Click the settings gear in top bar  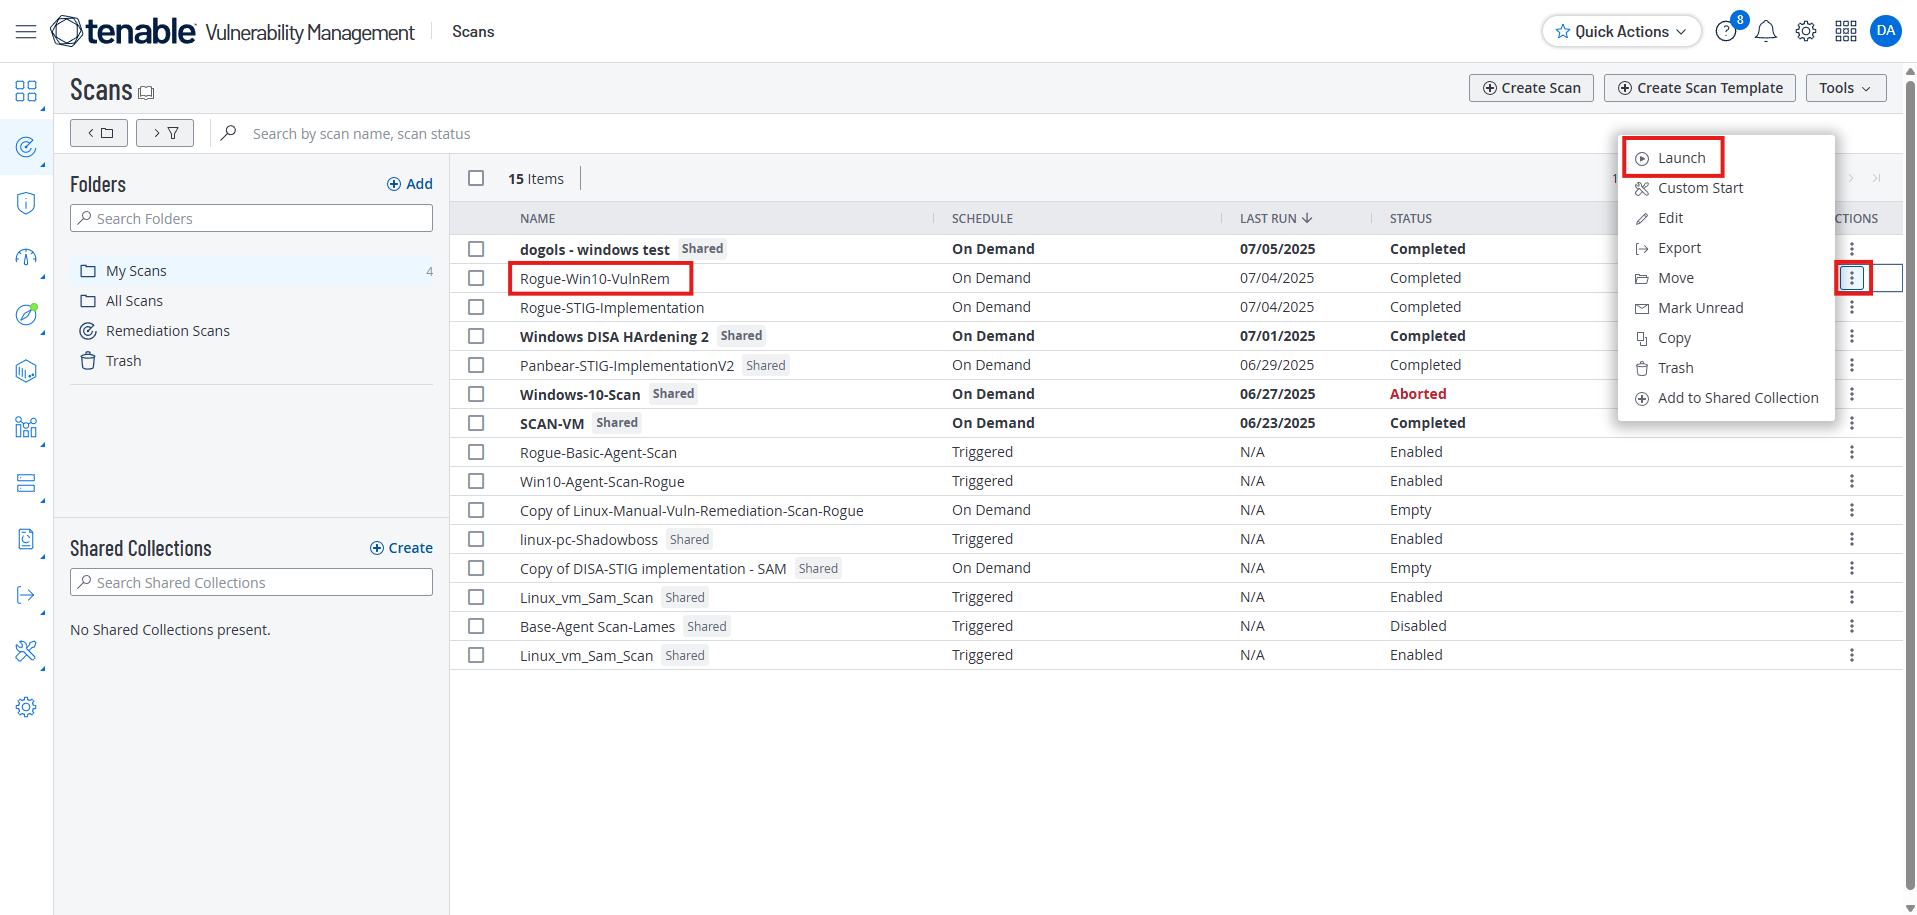tap(1806, 32)
